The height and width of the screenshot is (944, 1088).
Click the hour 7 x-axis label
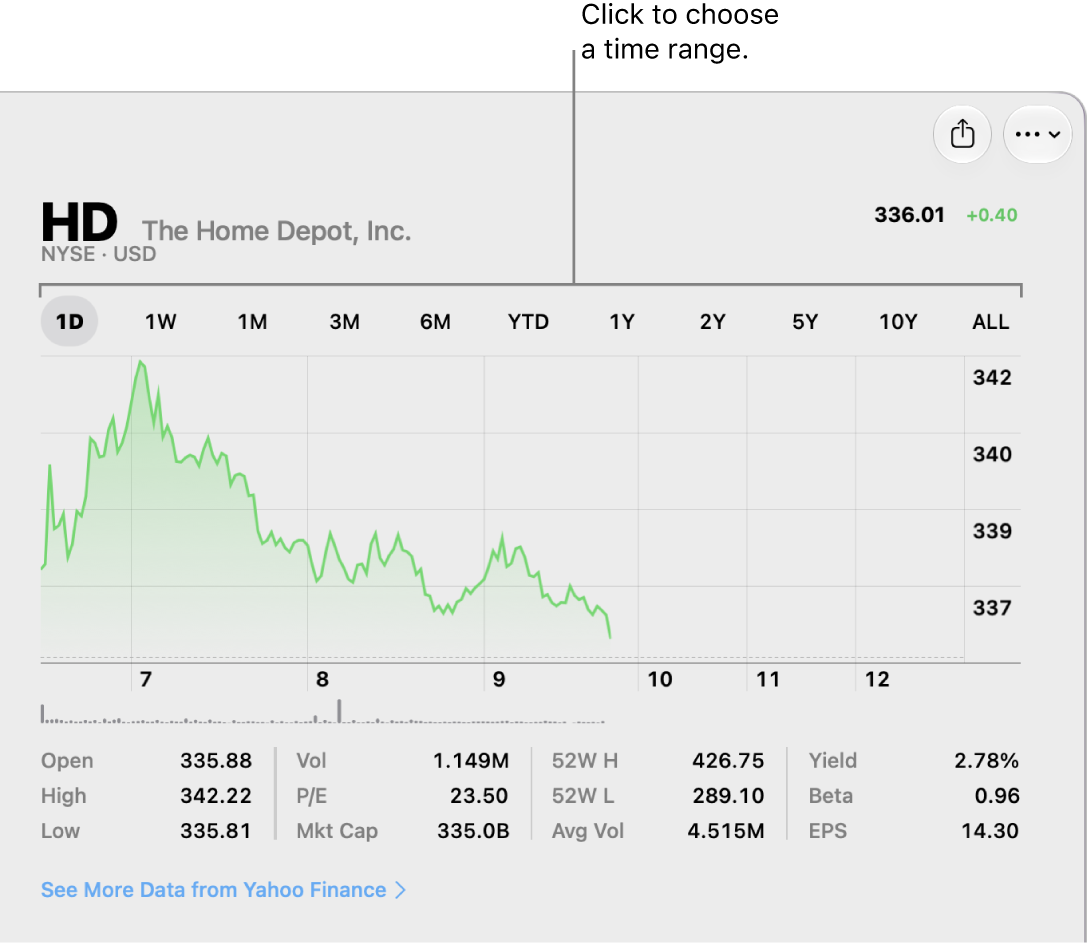tap(146, 679)
